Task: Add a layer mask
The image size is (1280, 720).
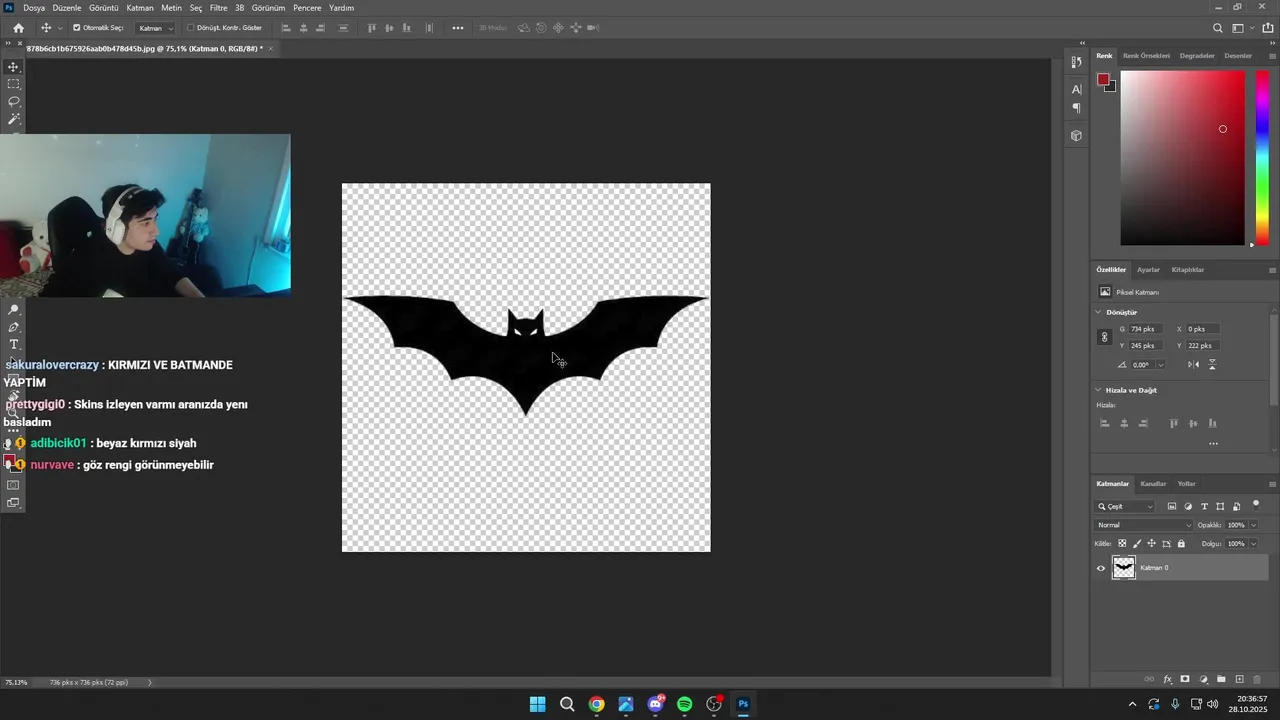Action: tap(1185, 679)
